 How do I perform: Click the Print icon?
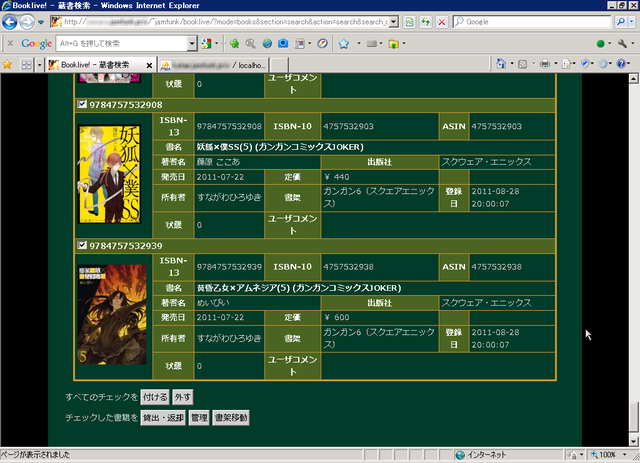(545, 64)
